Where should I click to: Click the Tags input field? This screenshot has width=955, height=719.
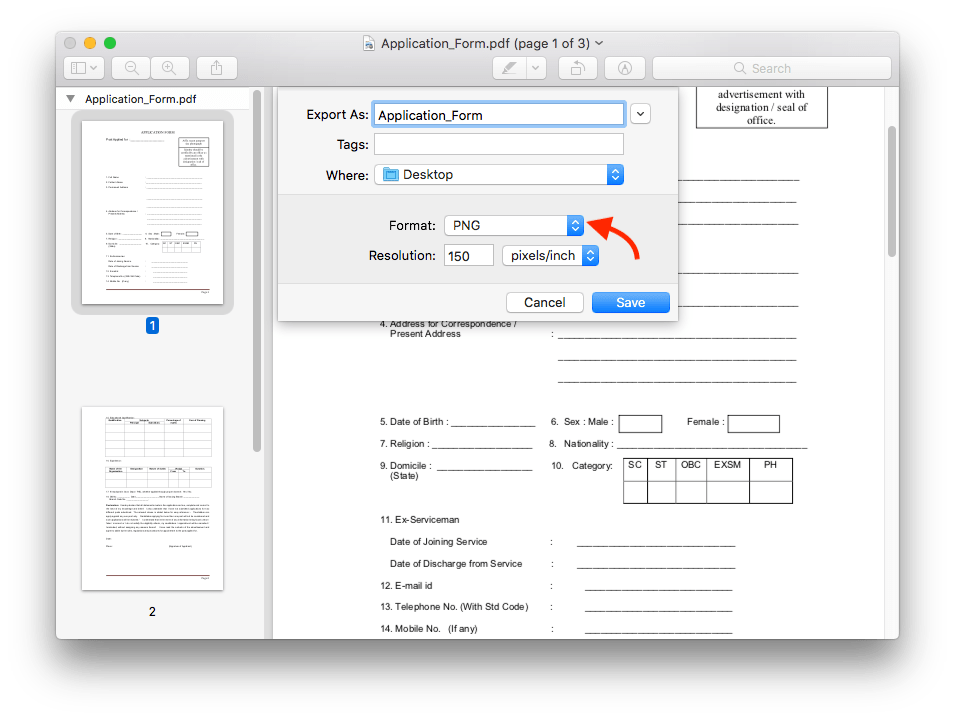coord(498,144)
